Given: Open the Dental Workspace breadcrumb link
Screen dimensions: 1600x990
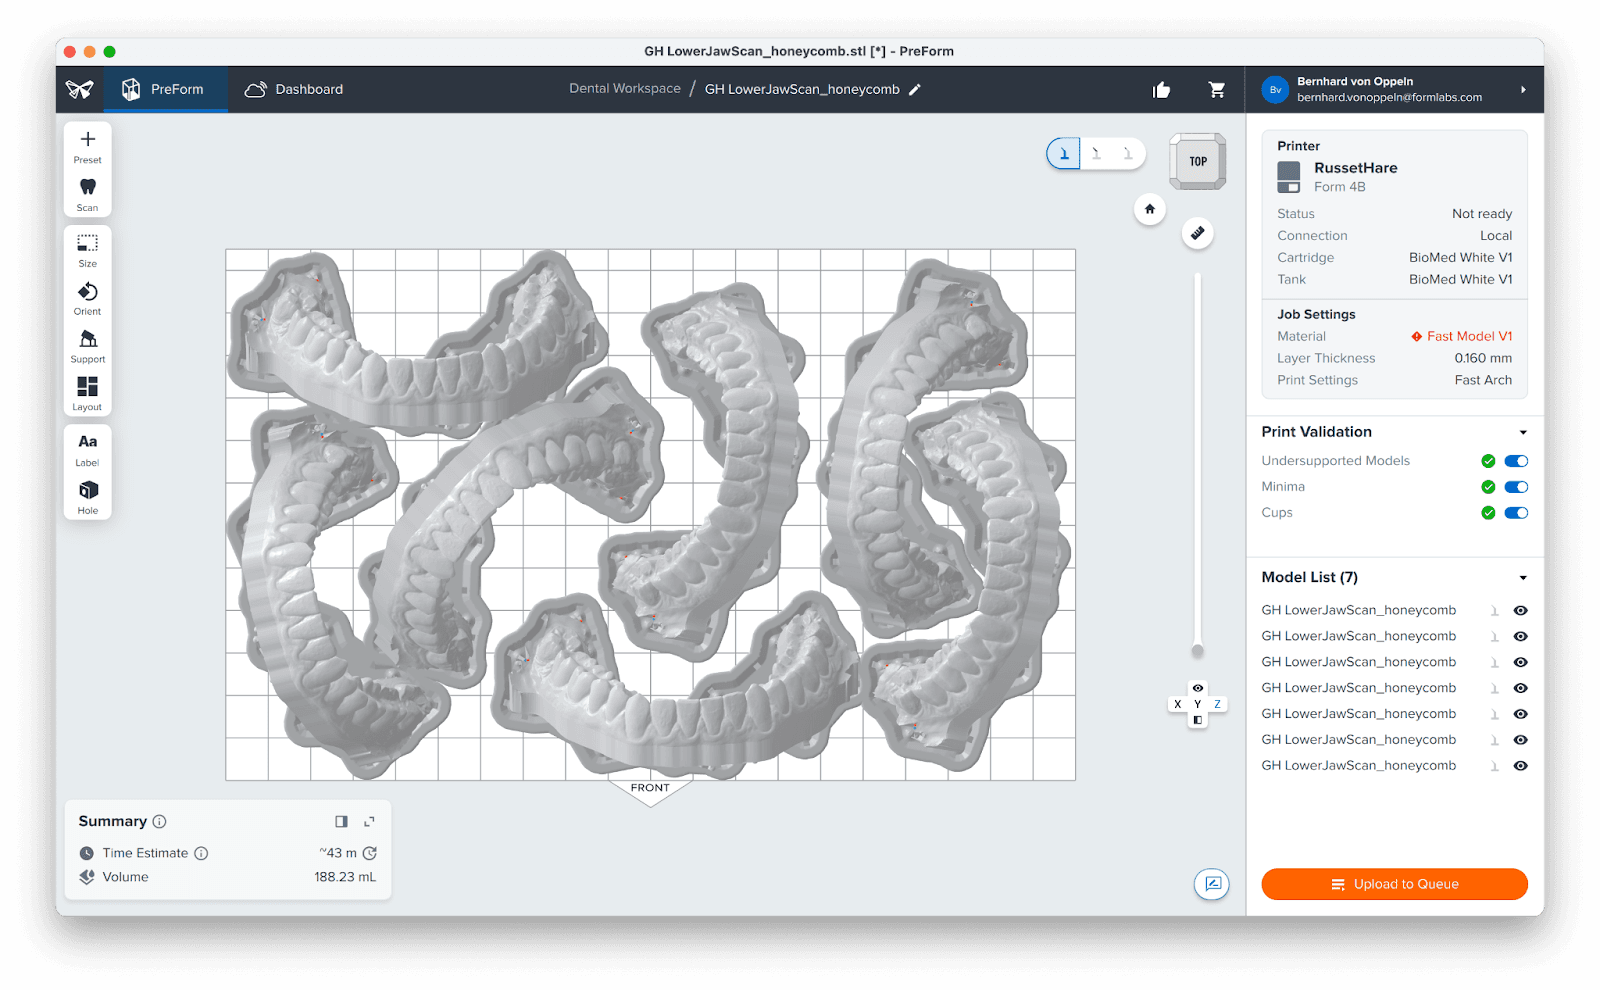Looking at the screenshot, I should pyautogui.click(x=625, y=89).
